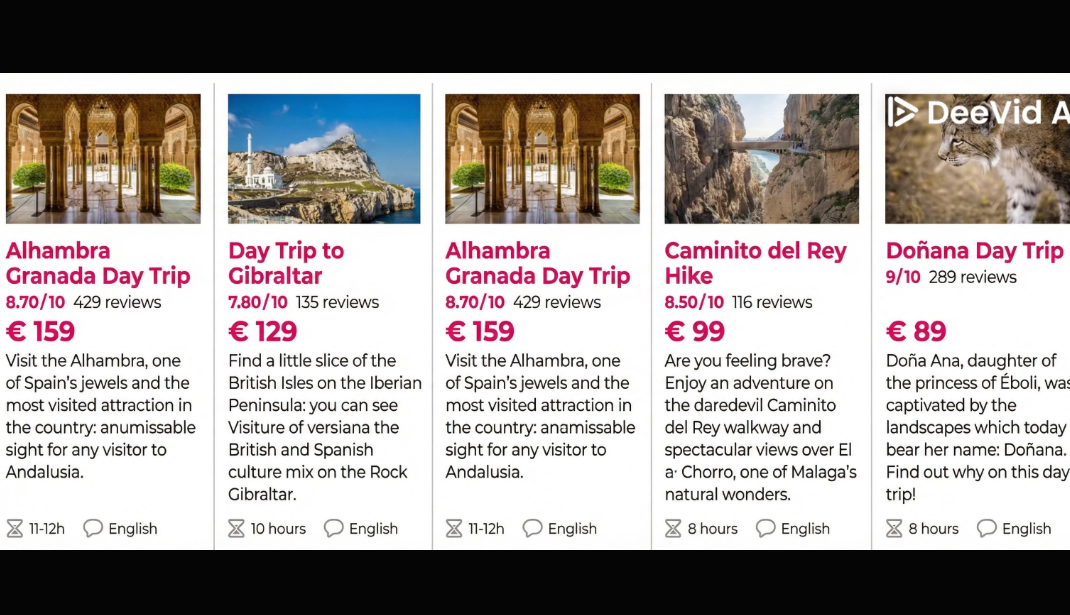1070x615 pixels.
Task: Click the DeeVid play-triangle logo icon
Action: click(902, 111)
